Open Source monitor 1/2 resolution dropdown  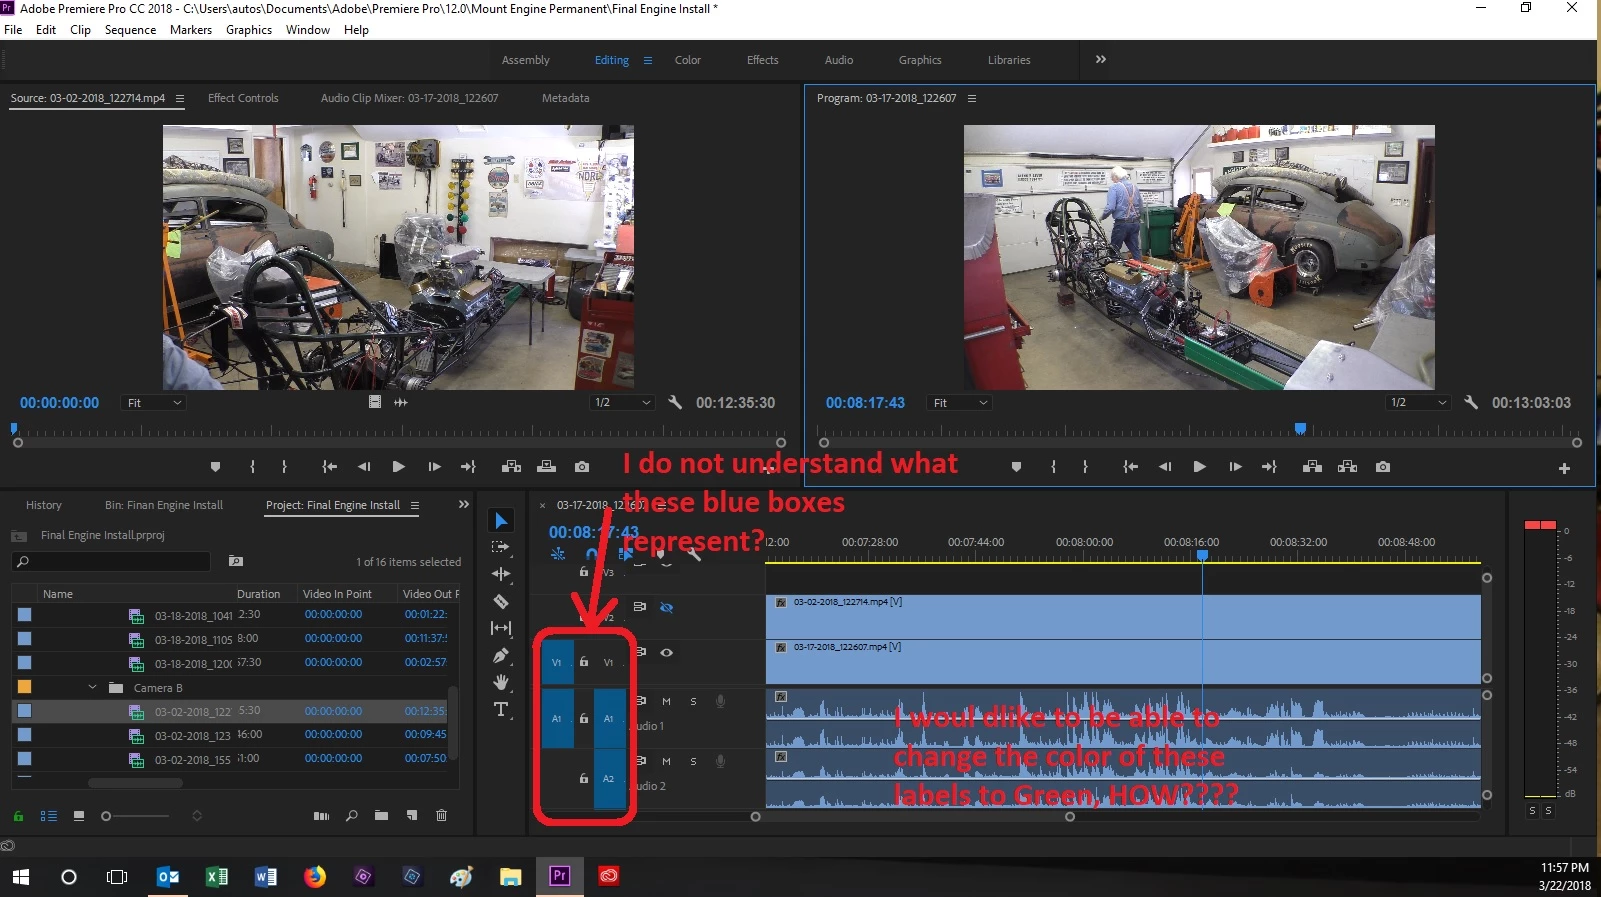pyautogui.click(x=622, y=403)
